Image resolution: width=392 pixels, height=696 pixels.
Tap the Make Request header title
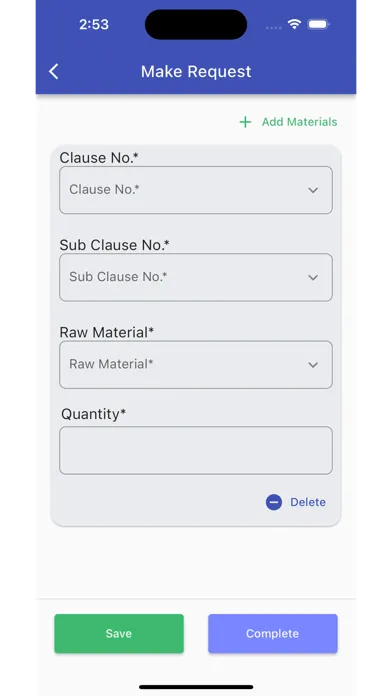196,71
